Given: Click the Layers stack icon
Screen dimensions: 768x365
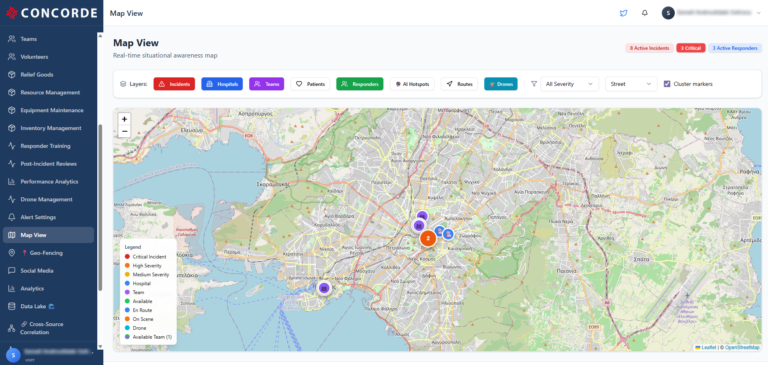Looking at the screenshot, I should (x=123, y=84).
